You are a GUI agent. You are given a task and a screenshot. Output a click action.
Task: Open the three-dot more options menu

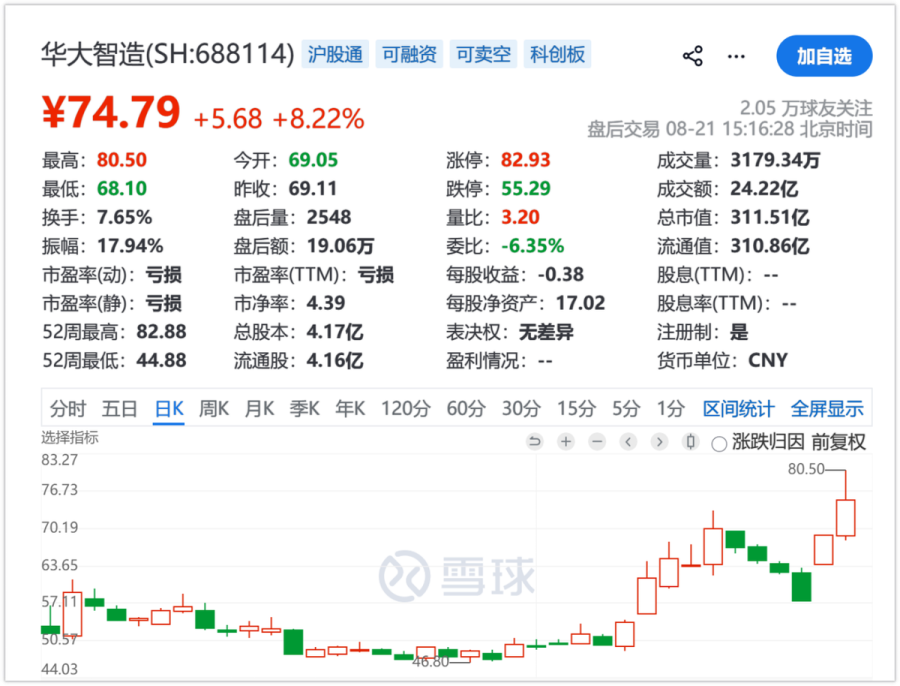pyautogui.click(x=736, y=56)
